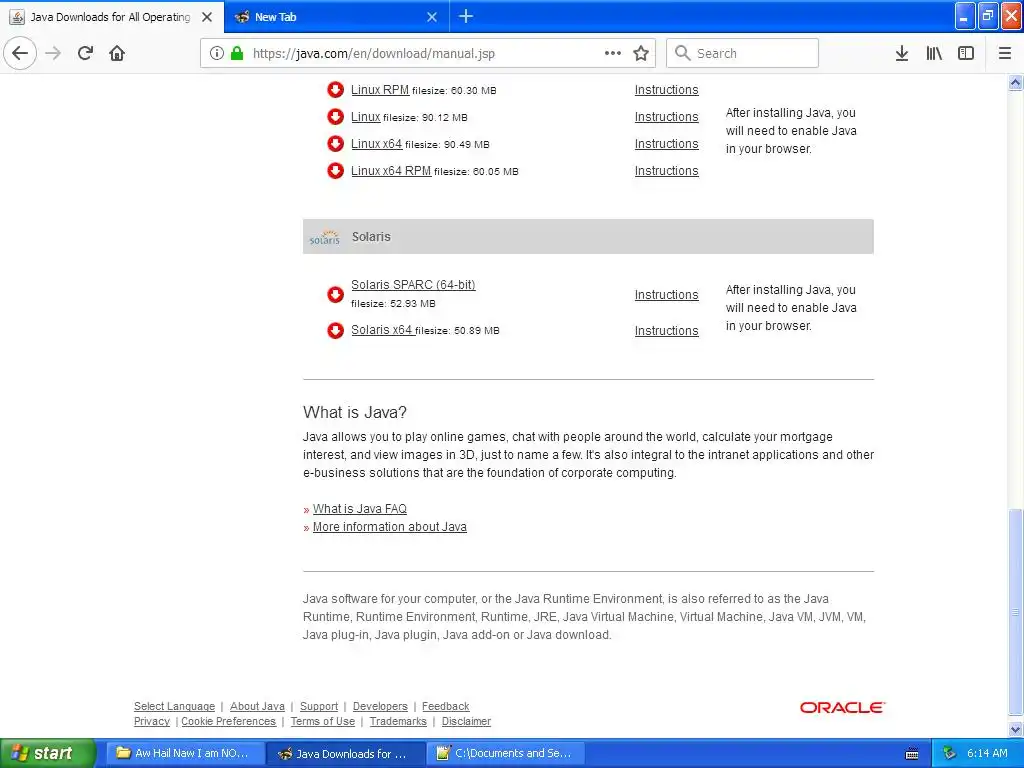Open Instructions for Linux RPM
The width and height of the screenshot is (1024, 768).
pos(667,89)
